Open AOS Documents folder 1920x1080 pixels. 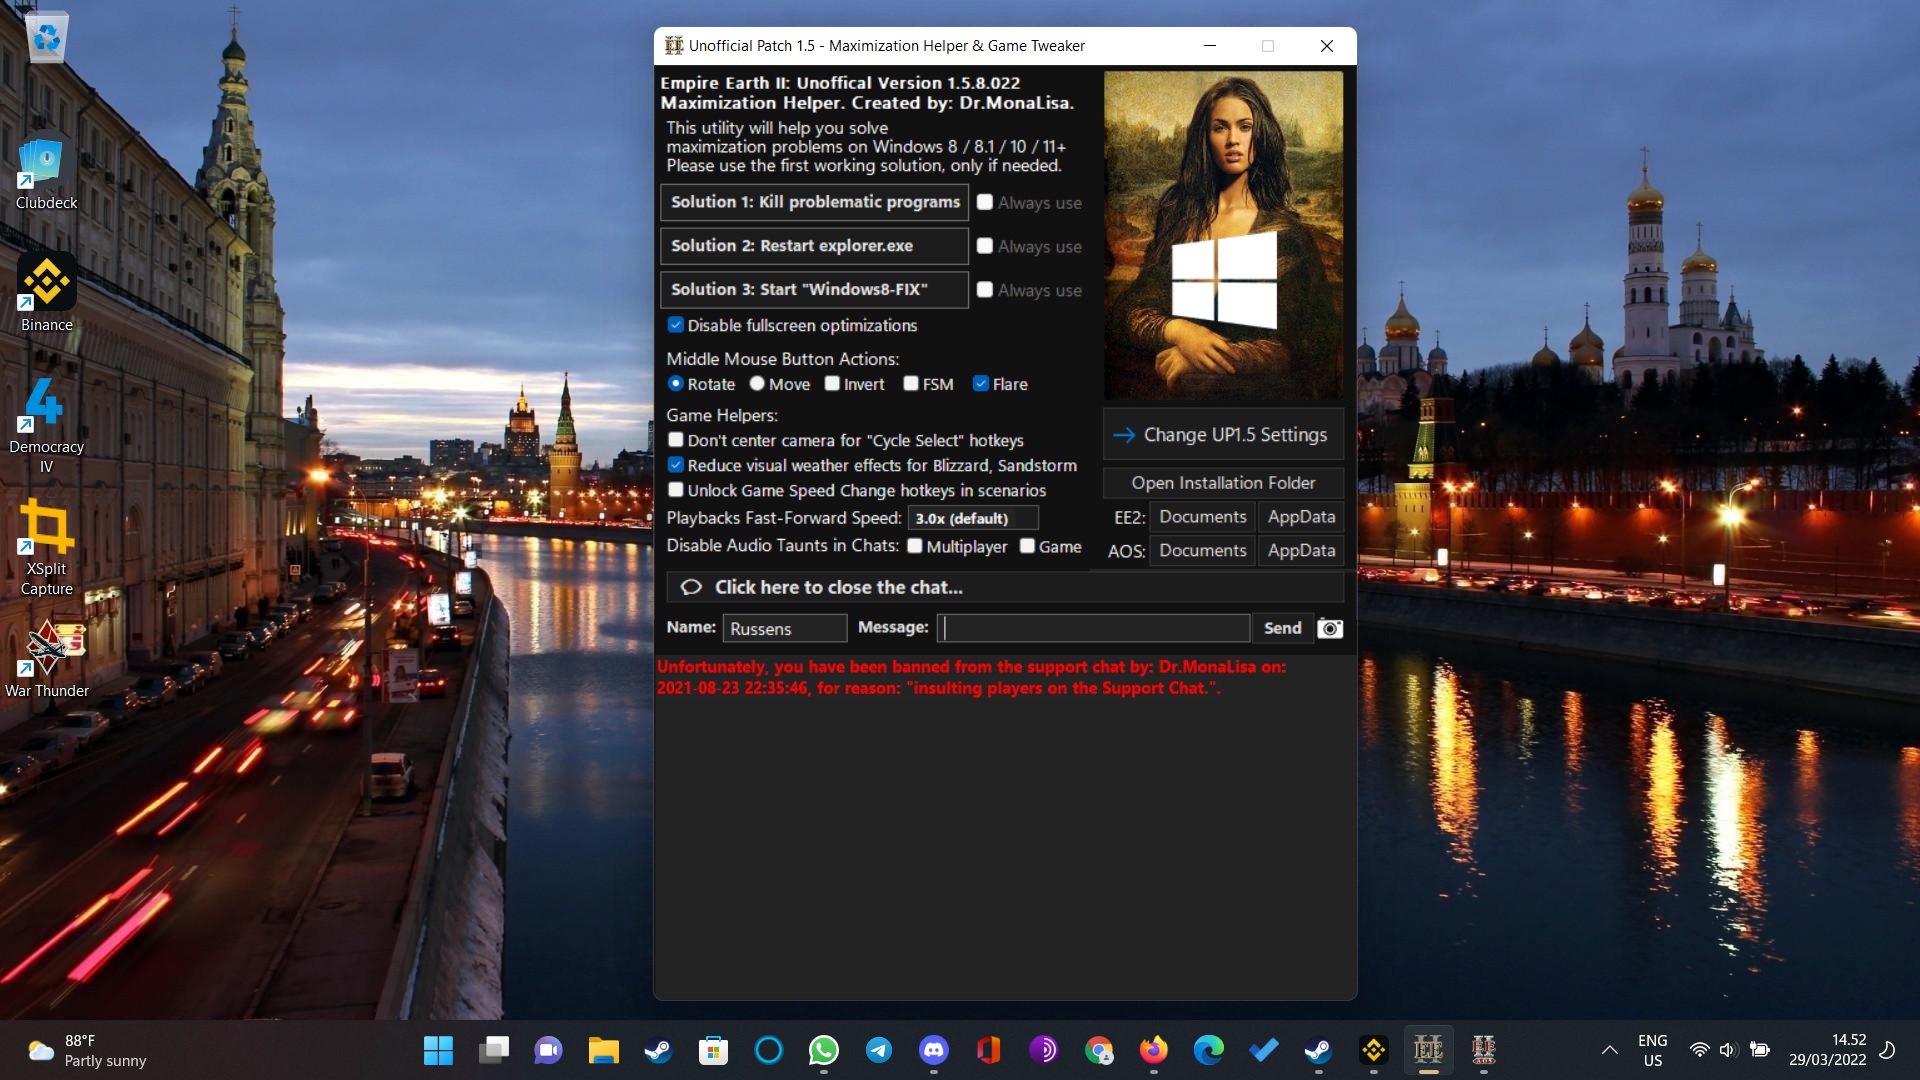tap(1203, 551)
